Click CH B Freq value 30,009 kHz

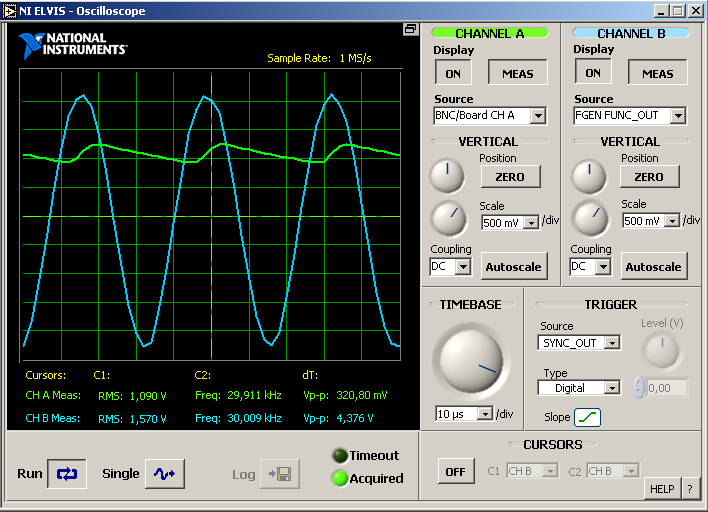(x=254, y=418)
